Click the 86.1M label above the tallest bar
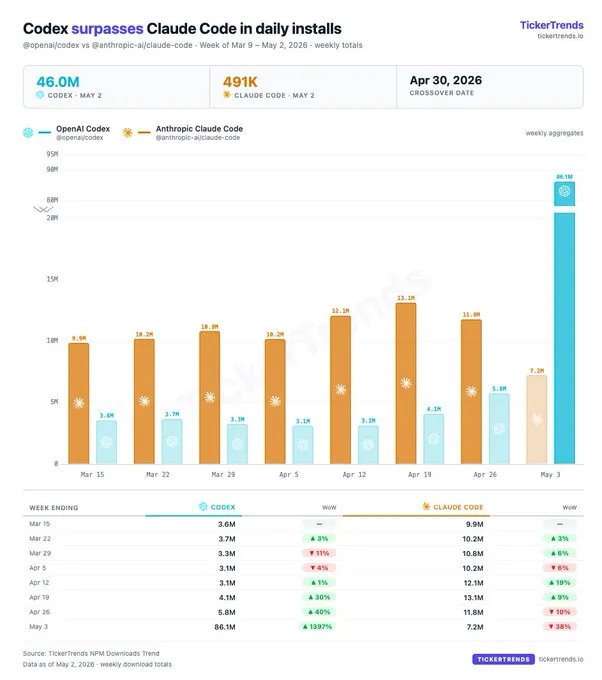This screenshot has height=680, width=602. (x=564, y=177)
